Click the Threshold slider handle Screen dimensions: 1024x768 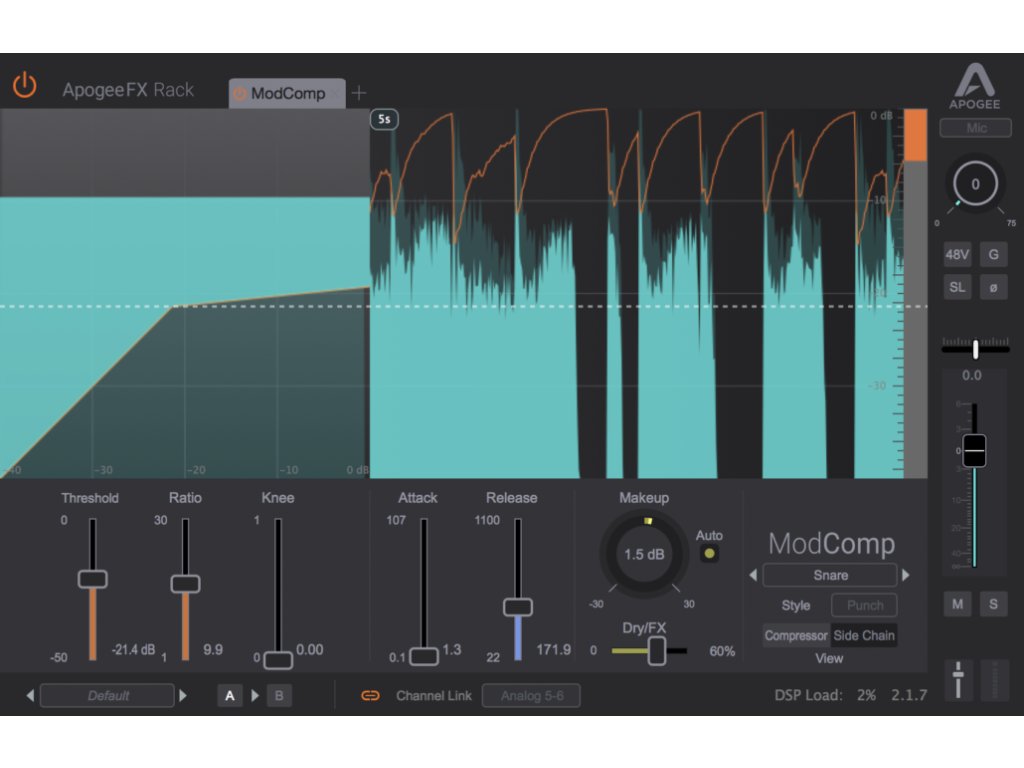coord(93,579)
